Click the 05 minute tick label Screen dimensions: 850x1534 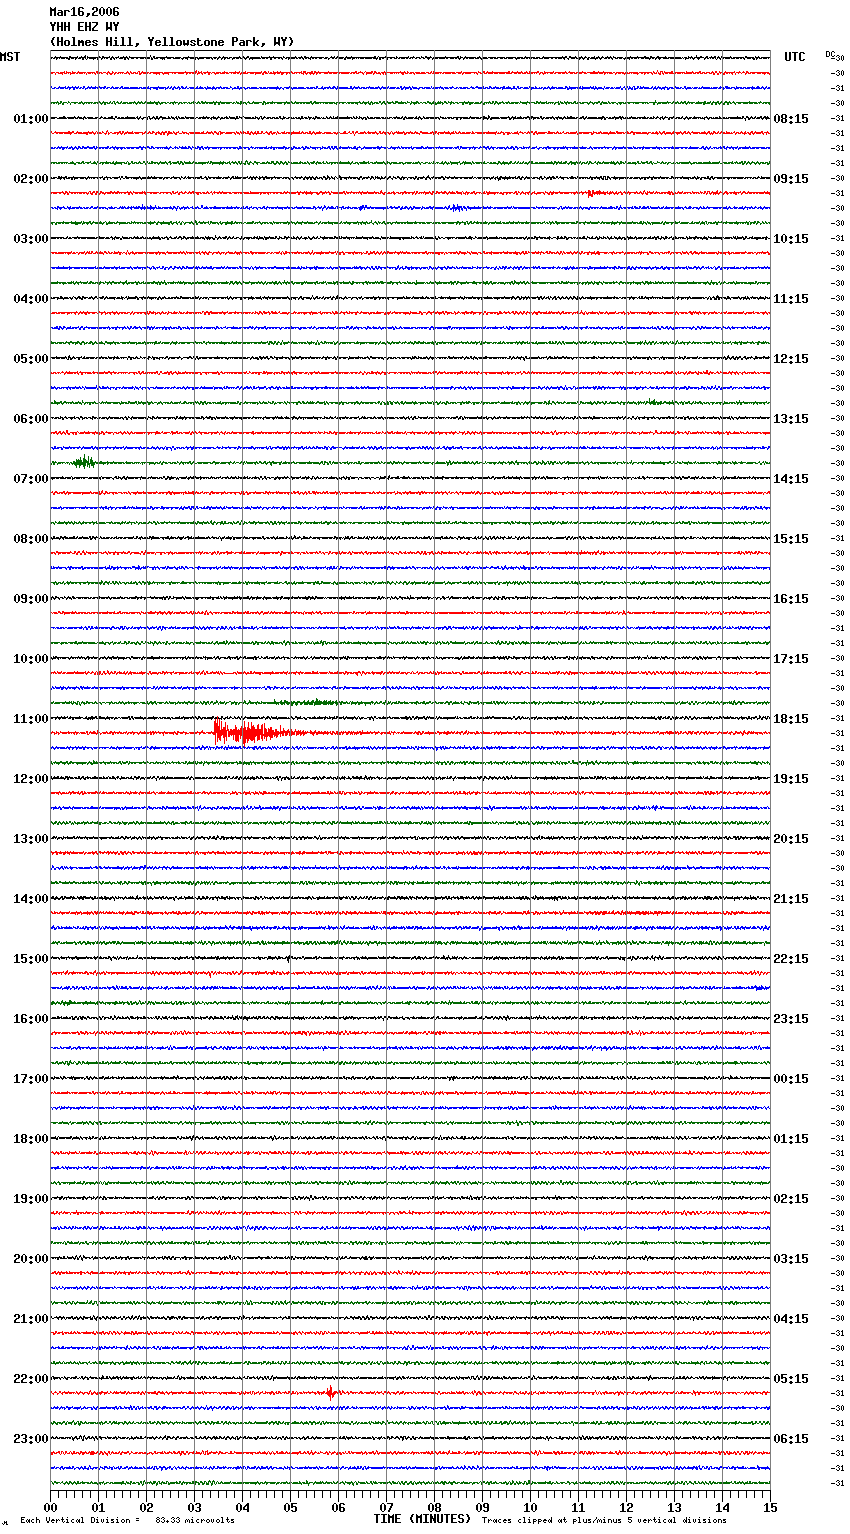click(x=290, y=1507)
